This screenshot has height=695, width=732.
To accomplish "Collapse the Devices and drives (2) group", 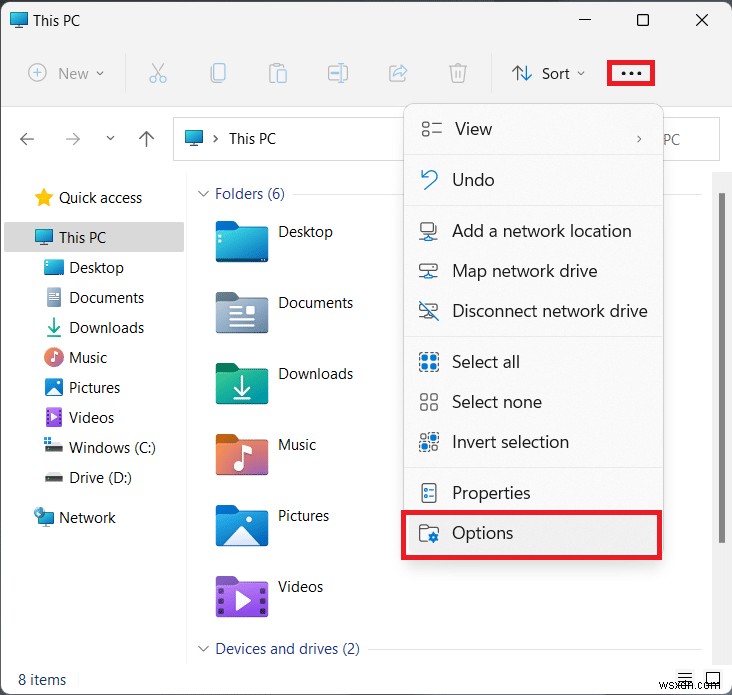I will (x=203, y=649).
